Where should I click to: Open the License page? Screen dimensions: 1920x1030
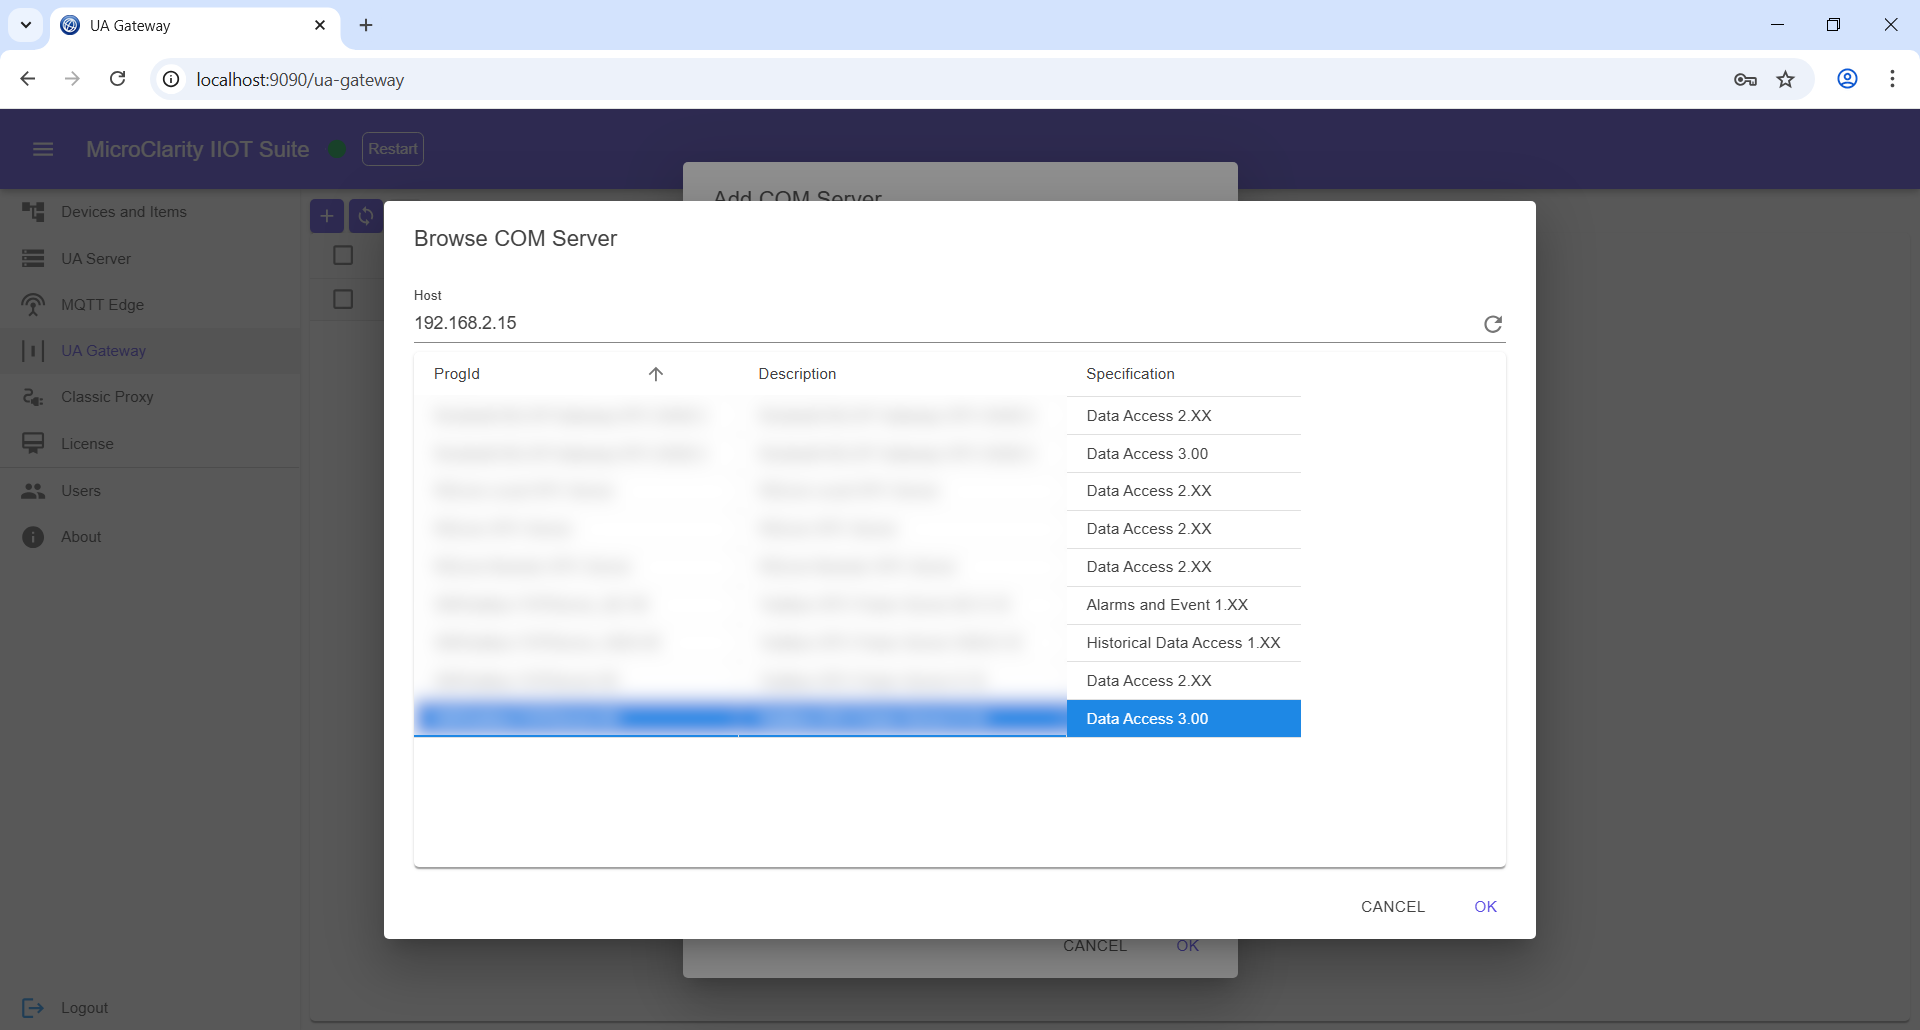pyautogui.click(x=88, y=443)
